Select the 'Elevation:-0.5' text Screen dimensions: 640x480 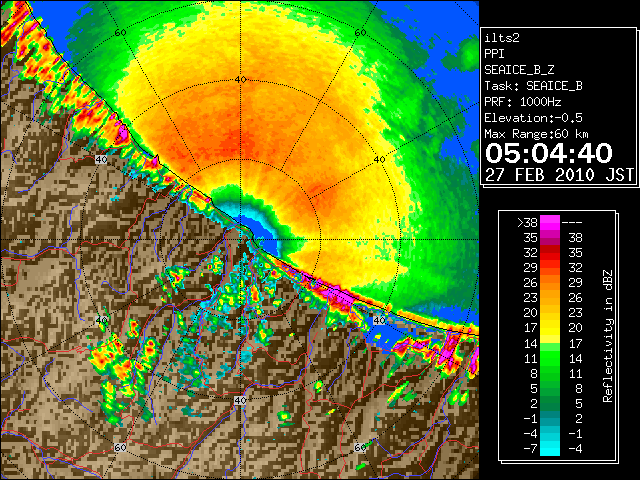click(533, 118)
